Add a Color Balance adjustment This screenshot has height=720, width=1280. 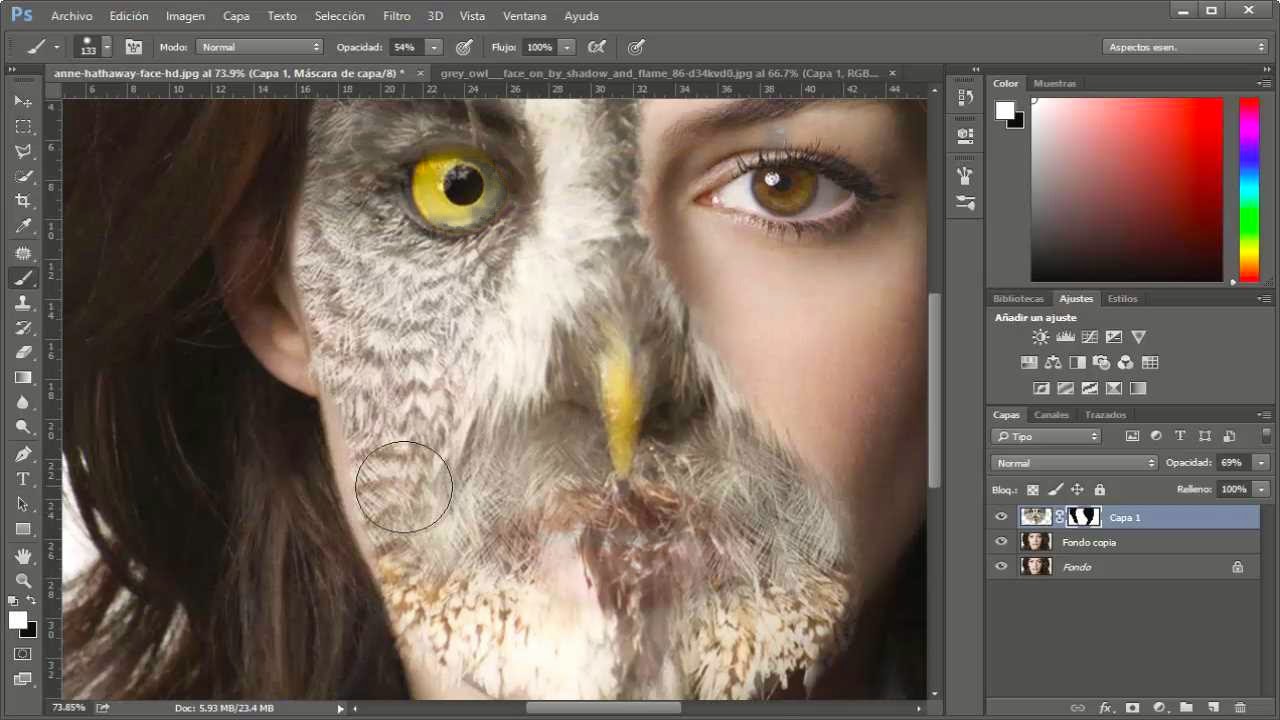(1053, 363)
